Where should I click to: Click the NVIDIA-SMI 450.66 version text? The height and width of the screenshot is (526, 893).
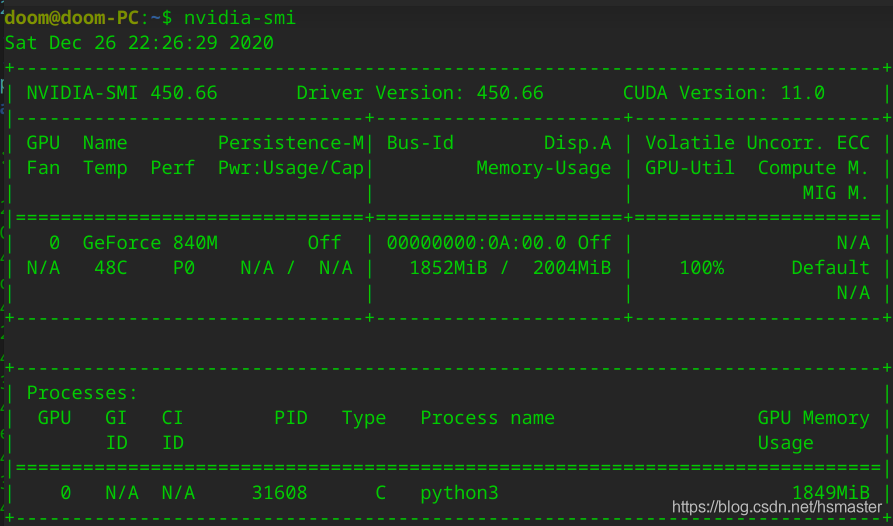tap(122, 93)
